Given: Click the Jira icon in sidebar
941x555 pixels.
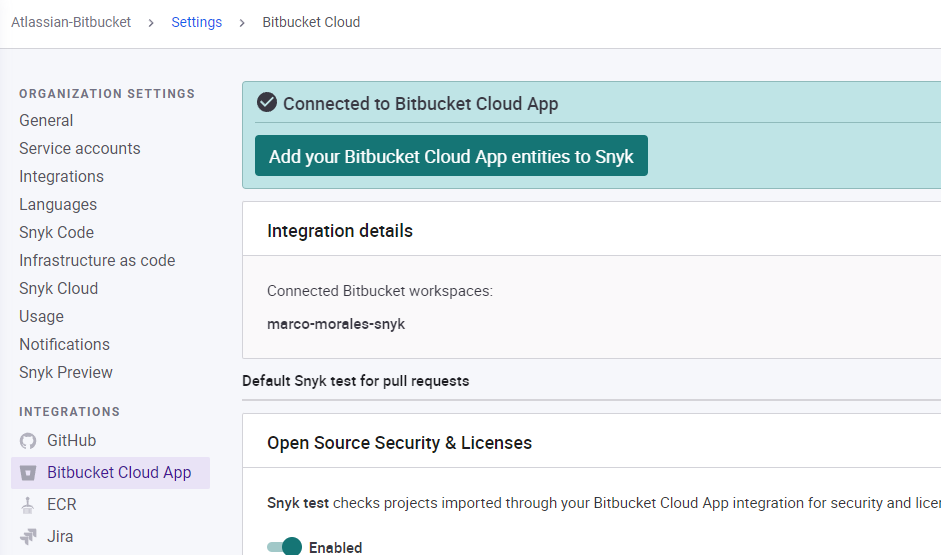Looking at the screenshot, I should (28, 536).
